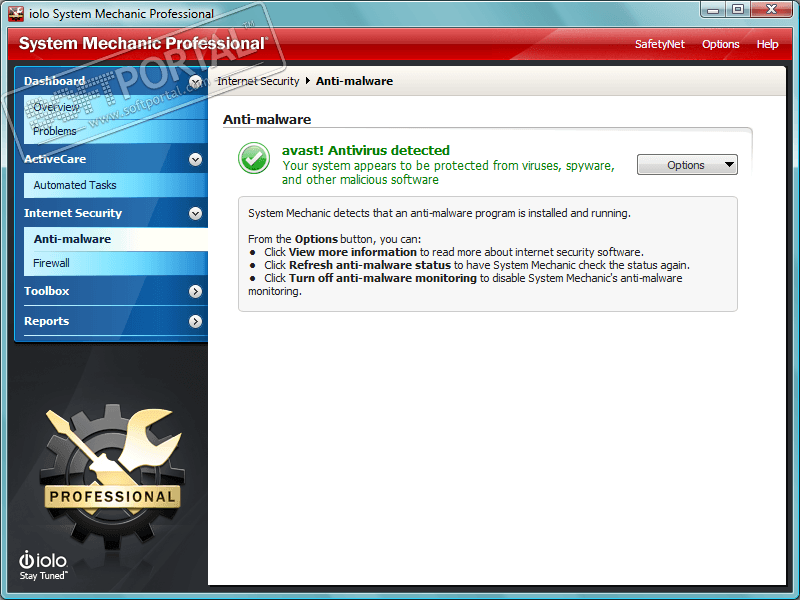This screenshot has height=600, width=800.
Task: Expand the Toolbox section arrow
Action: click(x=195, y=291)
